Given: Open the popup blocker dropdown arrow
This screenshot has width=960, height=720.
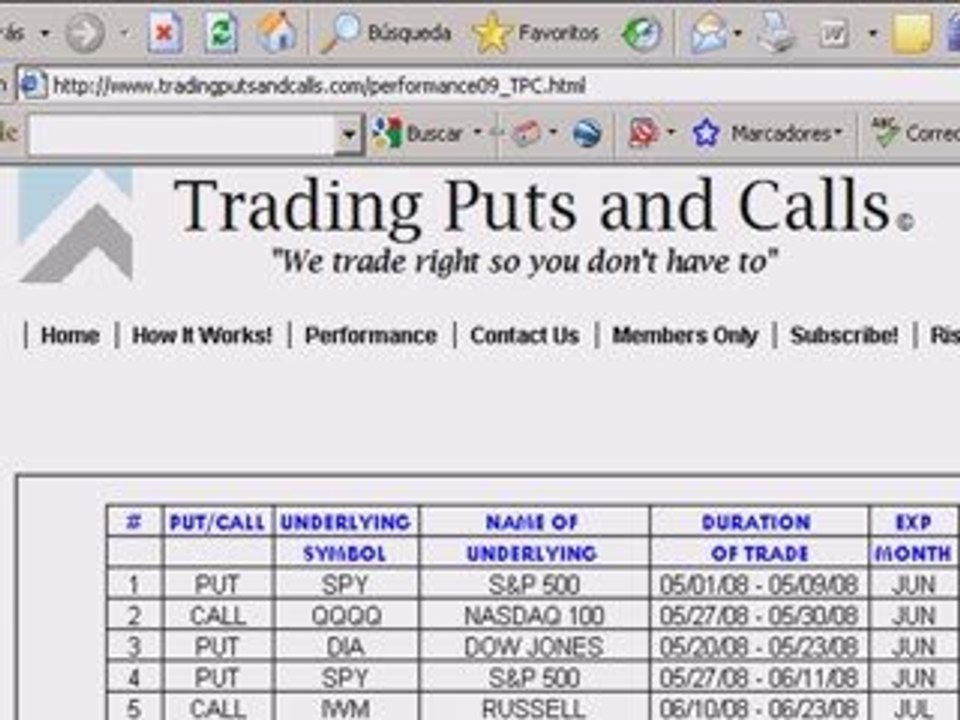Looking at the screenshot, I should [x=671, y=132].
